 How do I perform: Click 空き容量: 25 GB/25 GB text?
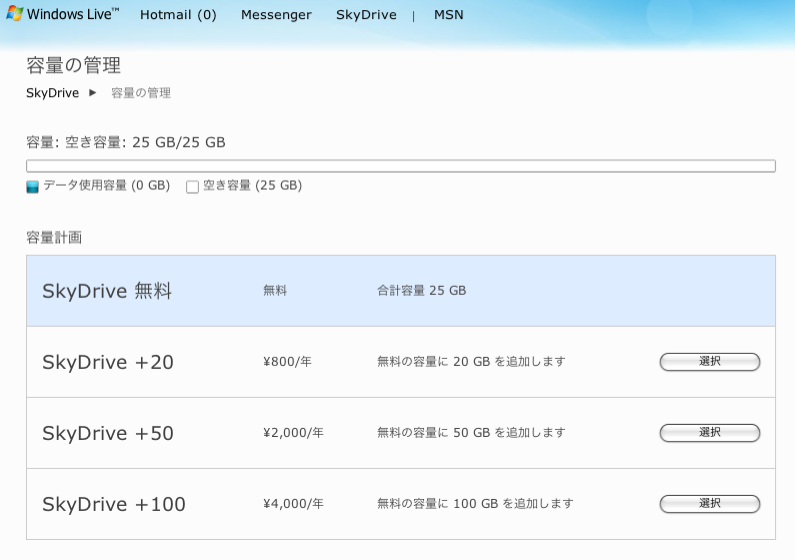145,142
